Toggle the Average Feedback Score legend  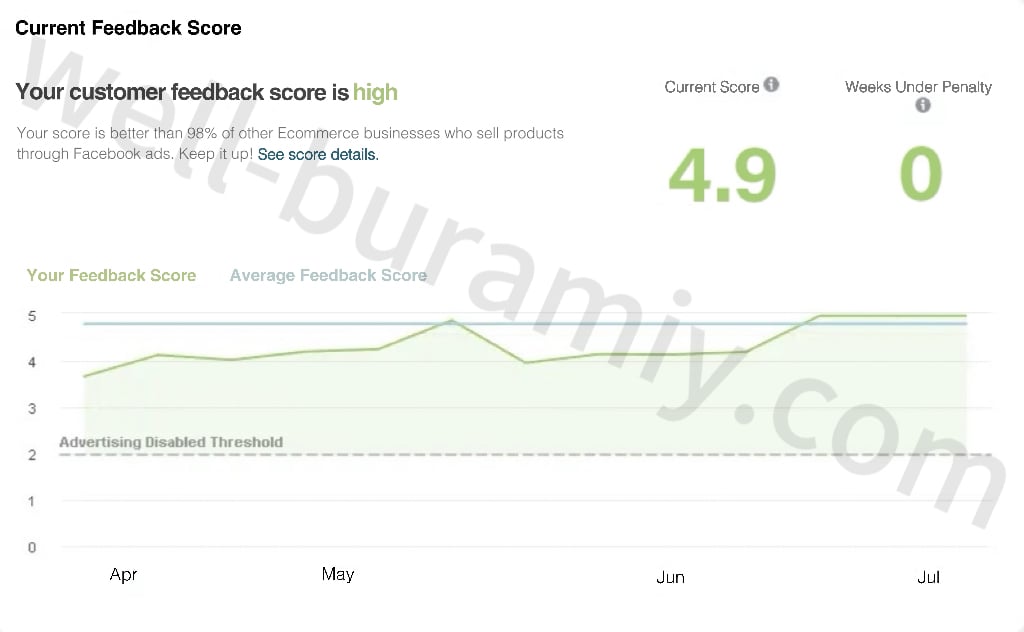click(328, 275)
